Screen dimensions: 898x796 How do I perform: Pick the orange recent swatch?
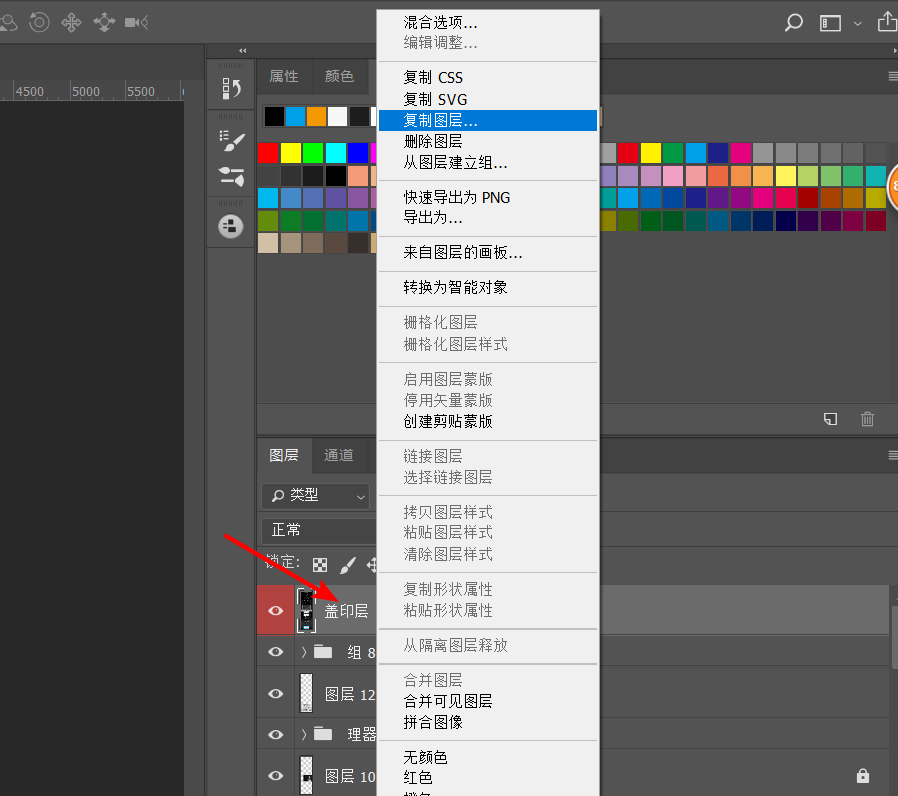[x=316, y=116]
